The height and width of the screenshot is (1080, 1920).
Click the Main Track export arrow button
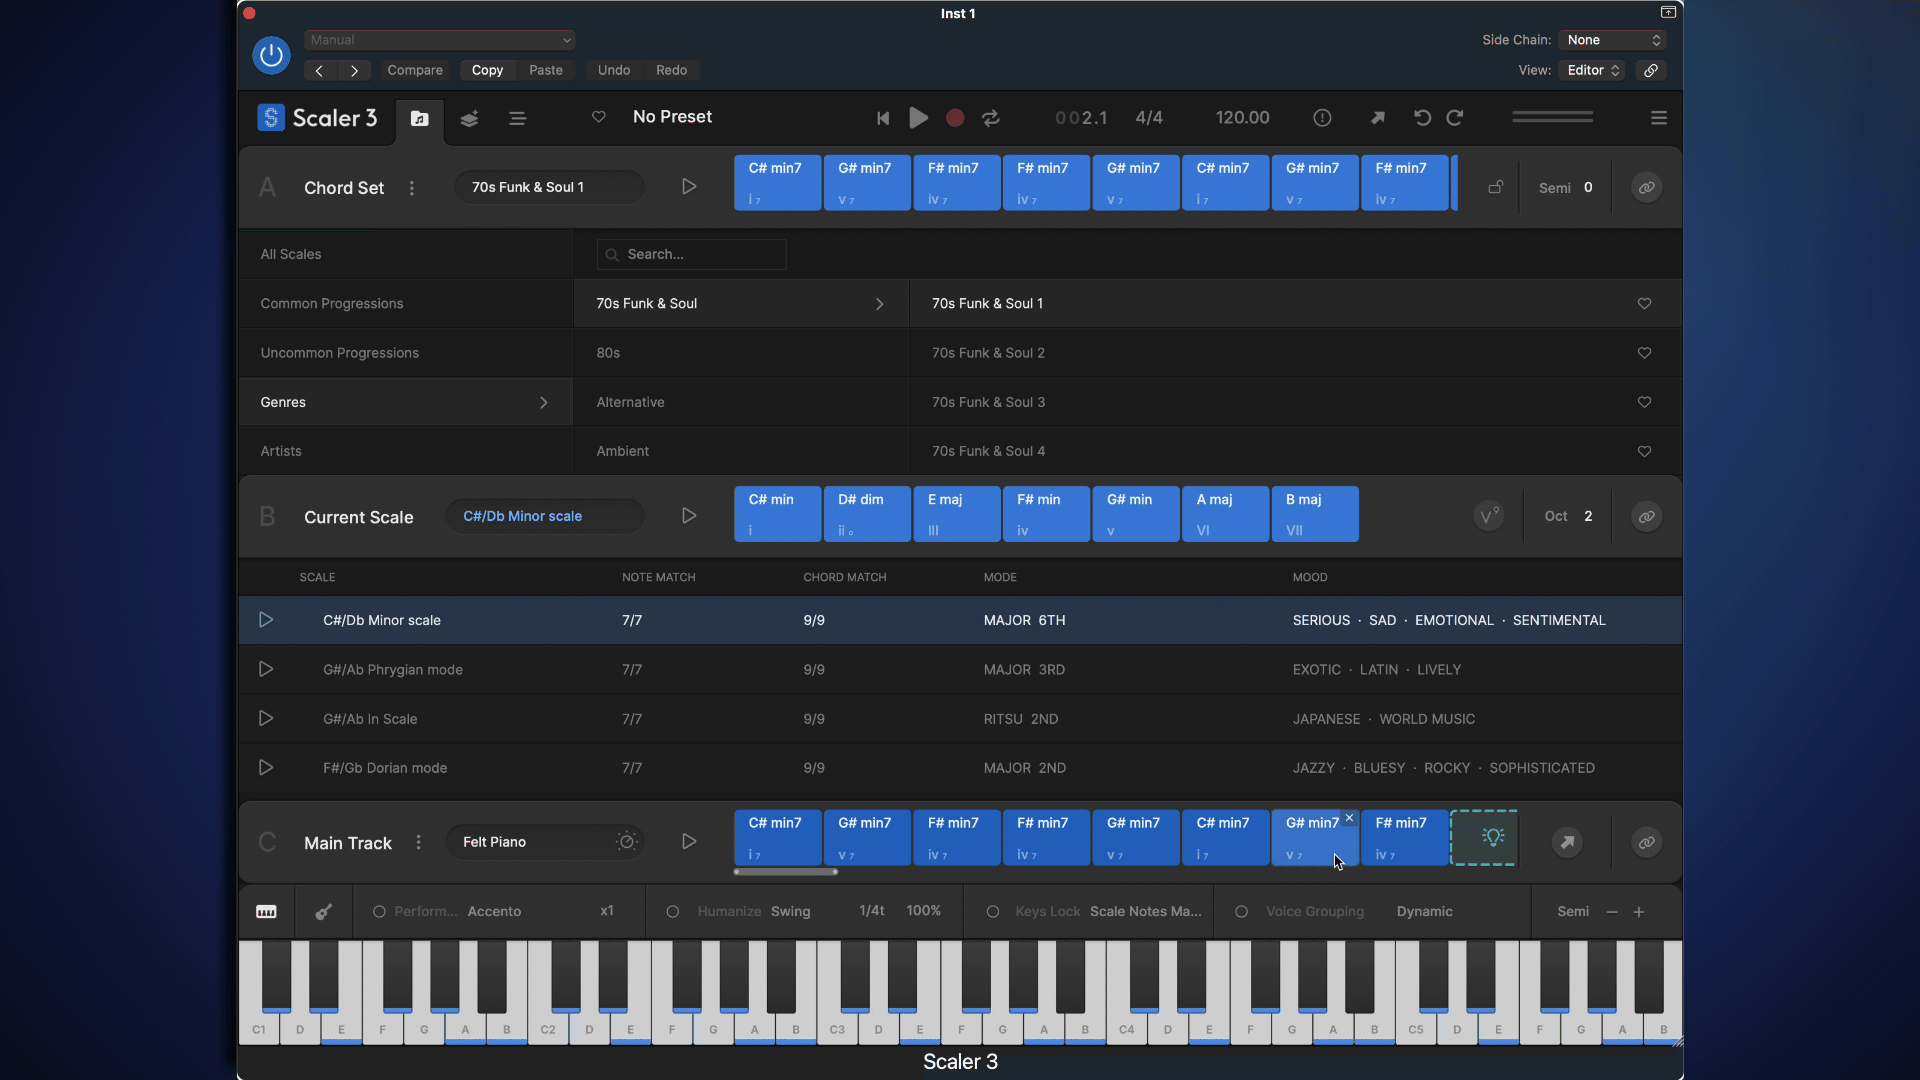tap(1567, 842)
